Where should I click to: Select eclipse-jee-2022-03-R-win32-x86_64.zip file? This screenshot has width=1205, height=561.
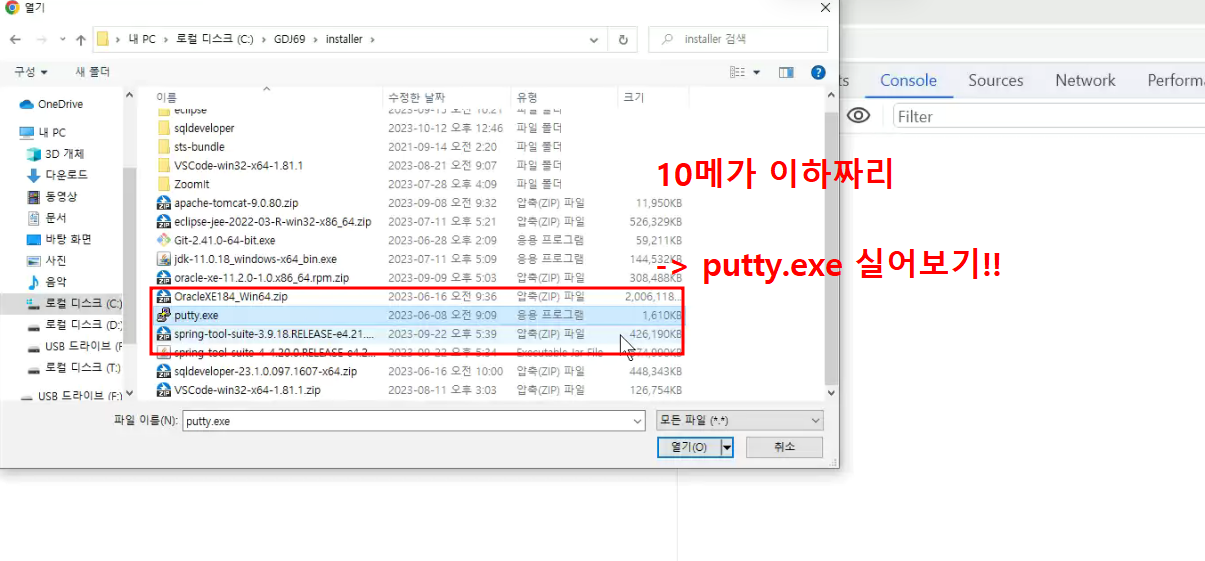pos(272,222)
